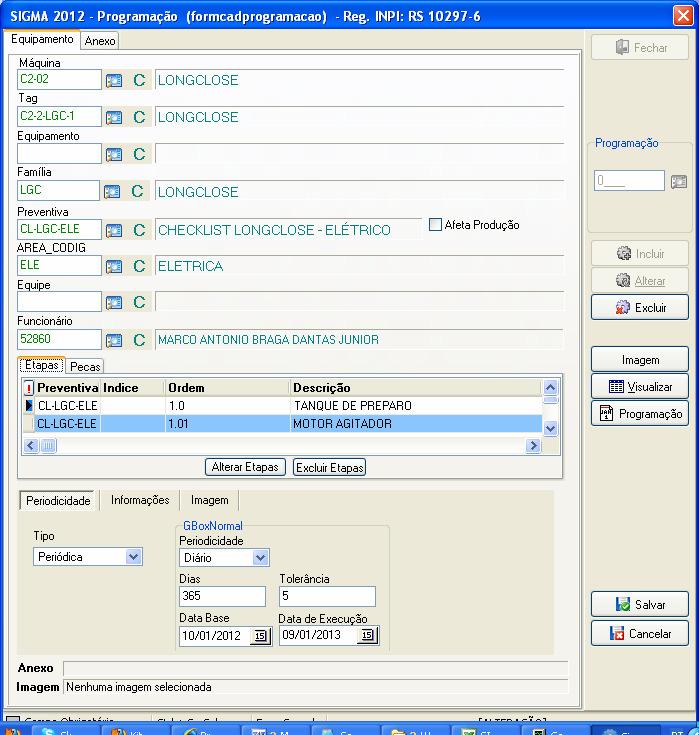The image size is (699, 735).
Task: Open calendar picker for Data Base
Action: [x=261, y=636]
